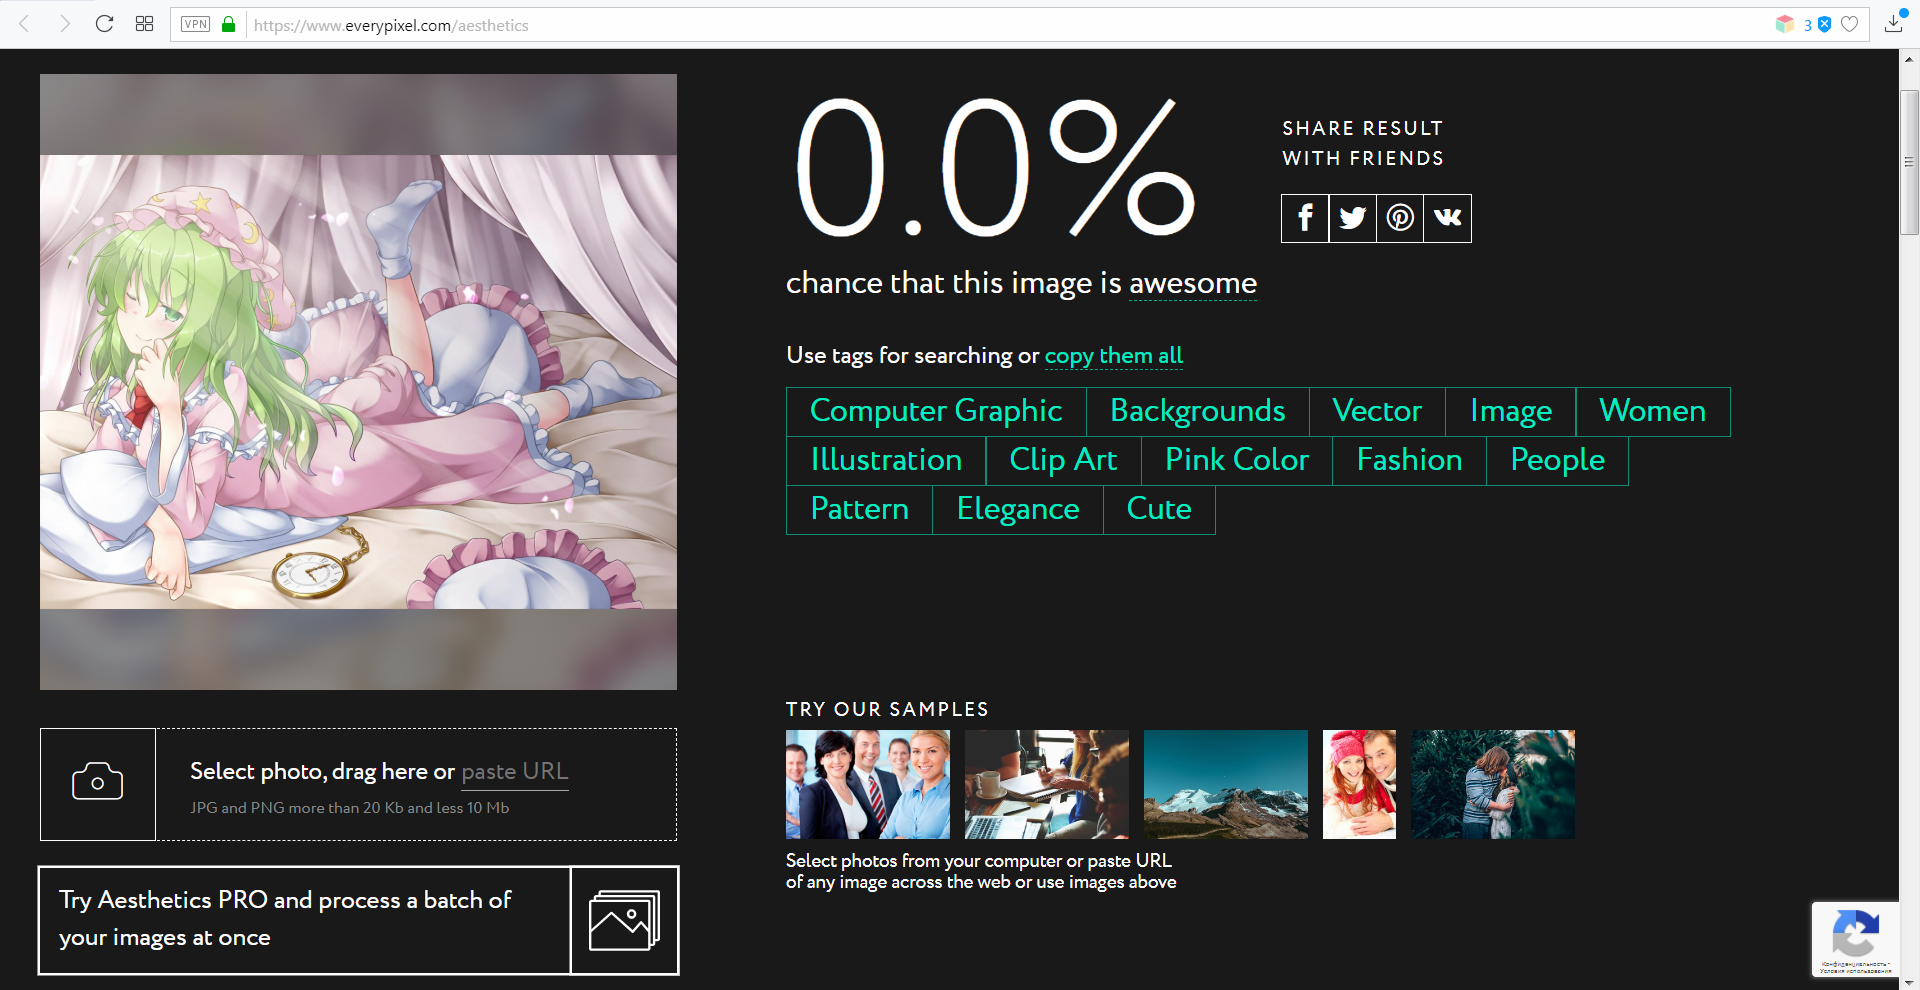Select the Pattern tag
This screenshot has height=990, width=1920.
(860, 510)
